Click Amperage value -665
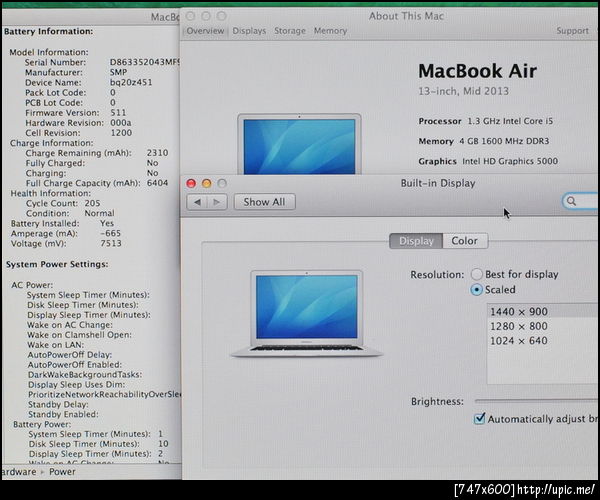 point(111,233)
